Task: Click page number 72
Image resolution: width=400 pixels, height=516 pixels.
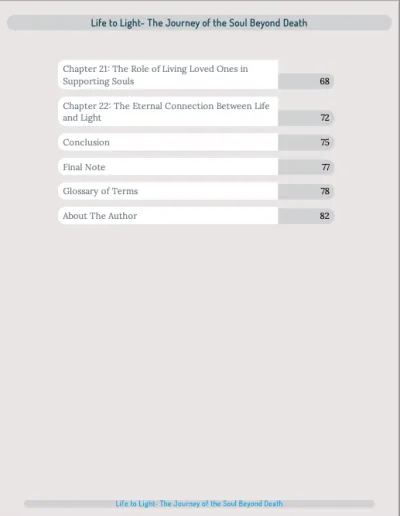Action: (x=325, y=118)
